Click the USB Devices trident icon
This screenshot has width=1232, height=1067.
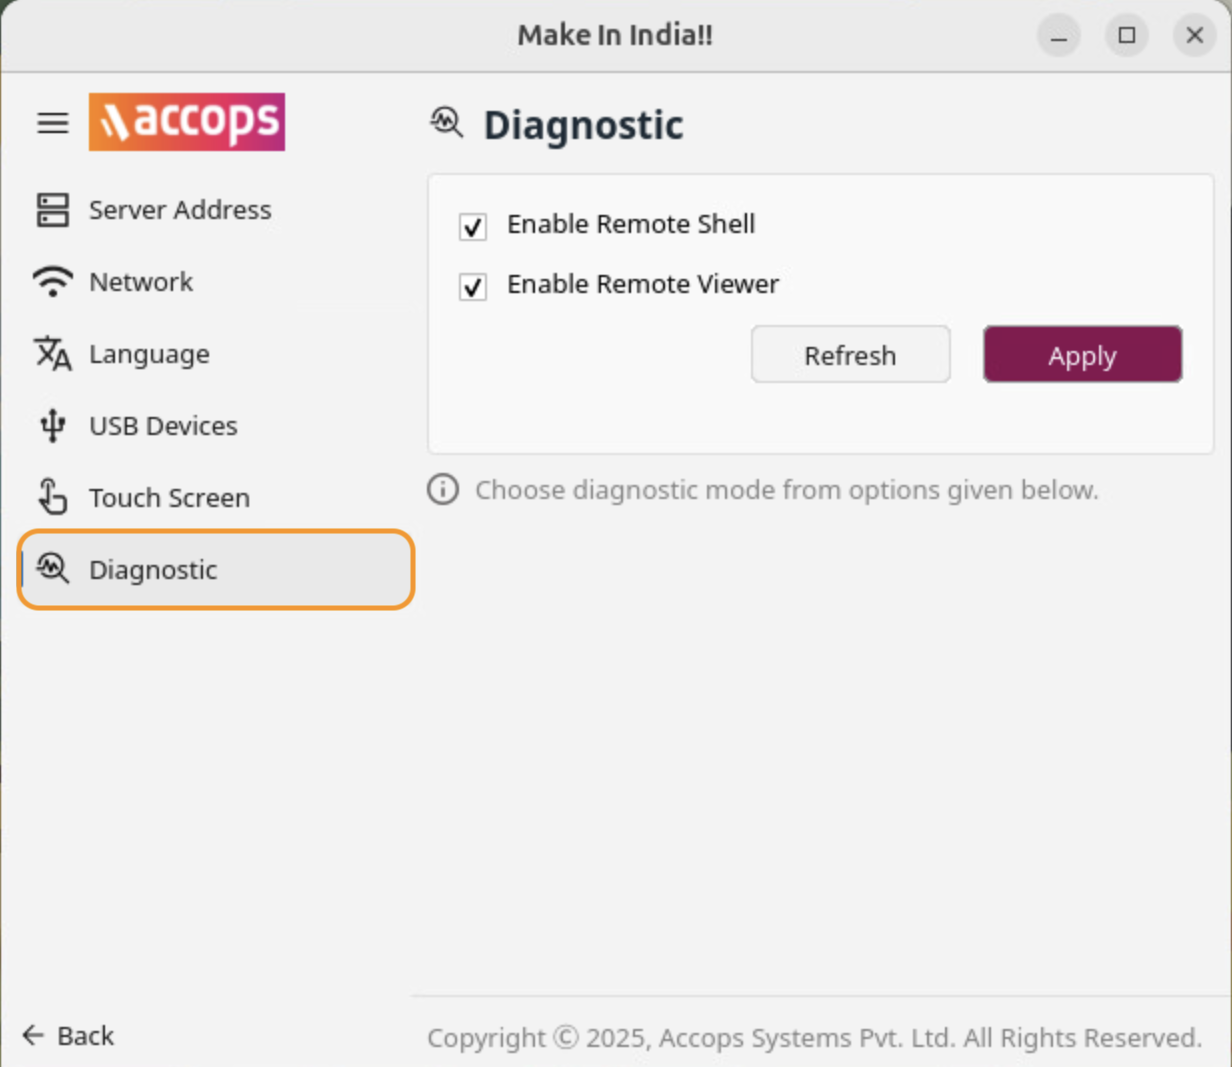(53, 426)
